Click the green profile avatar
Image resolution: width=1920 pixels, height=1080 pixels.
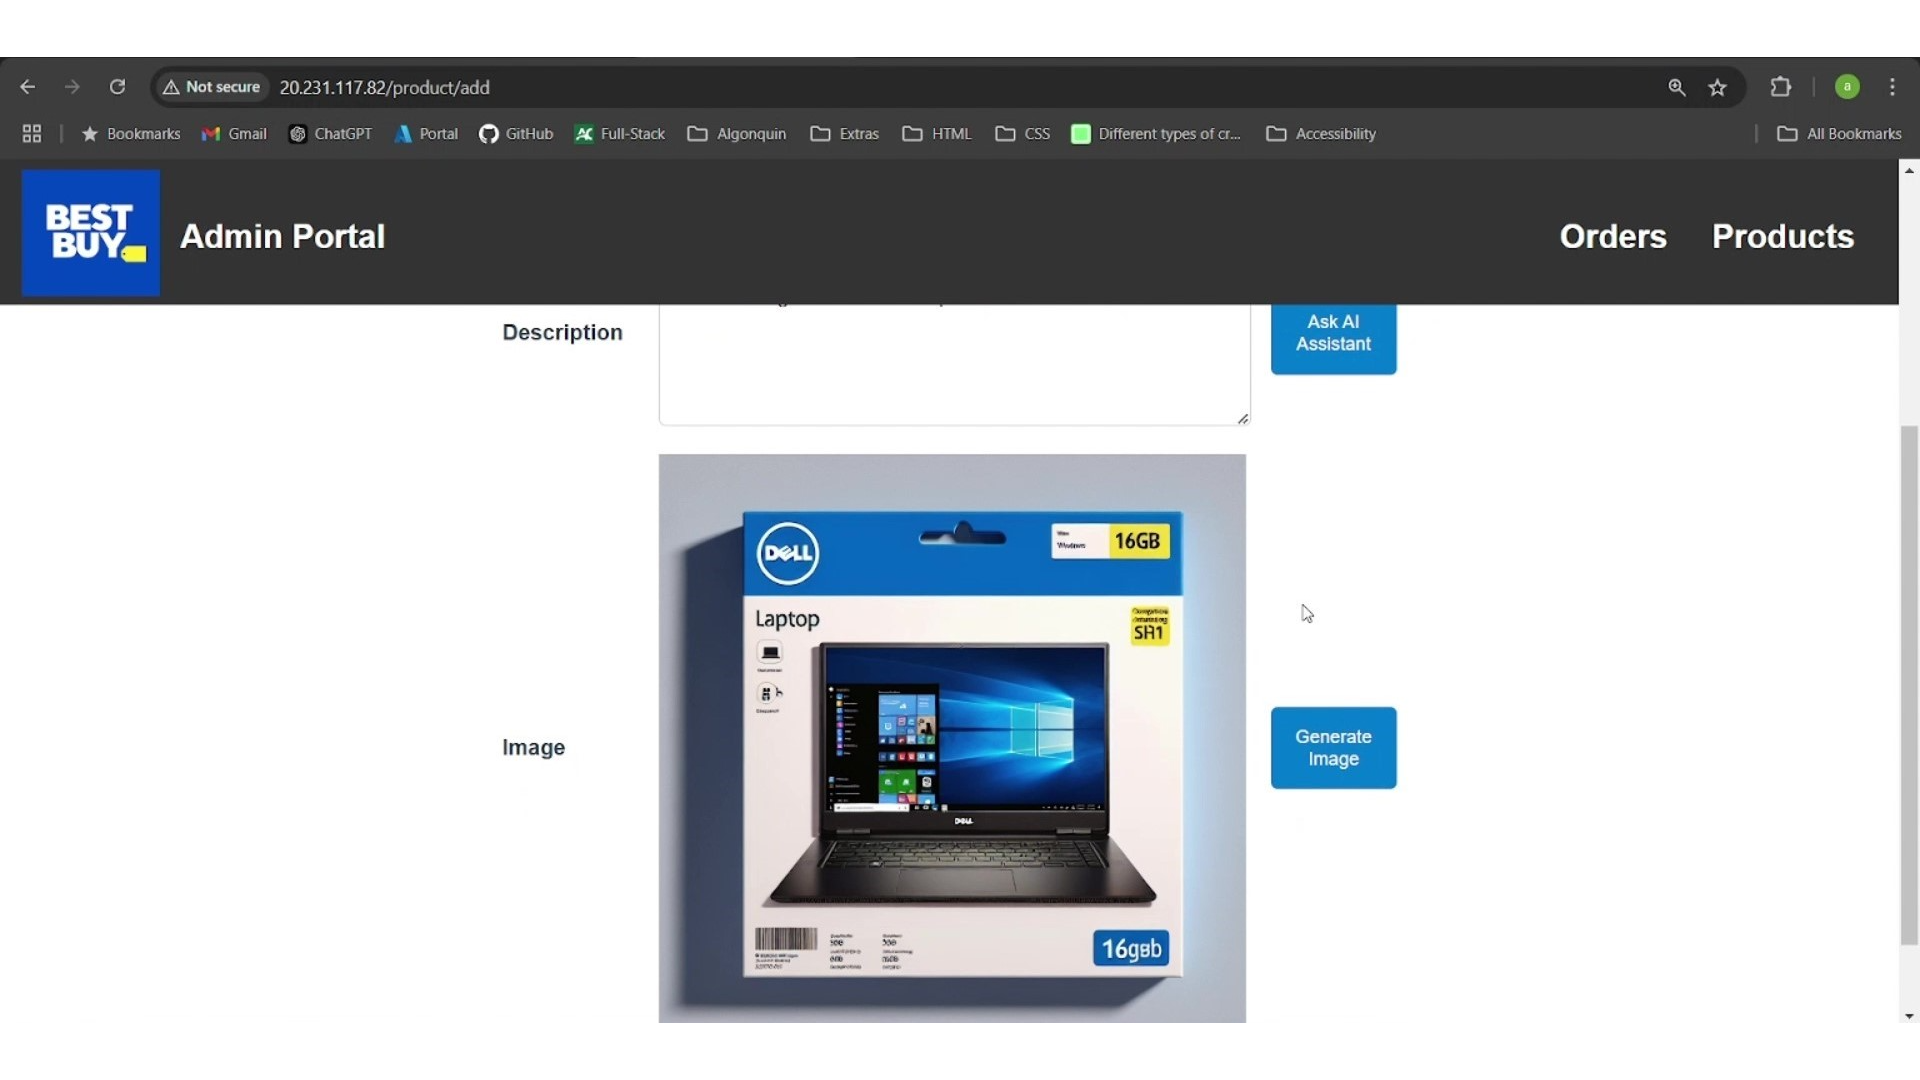pos(1847,88)
